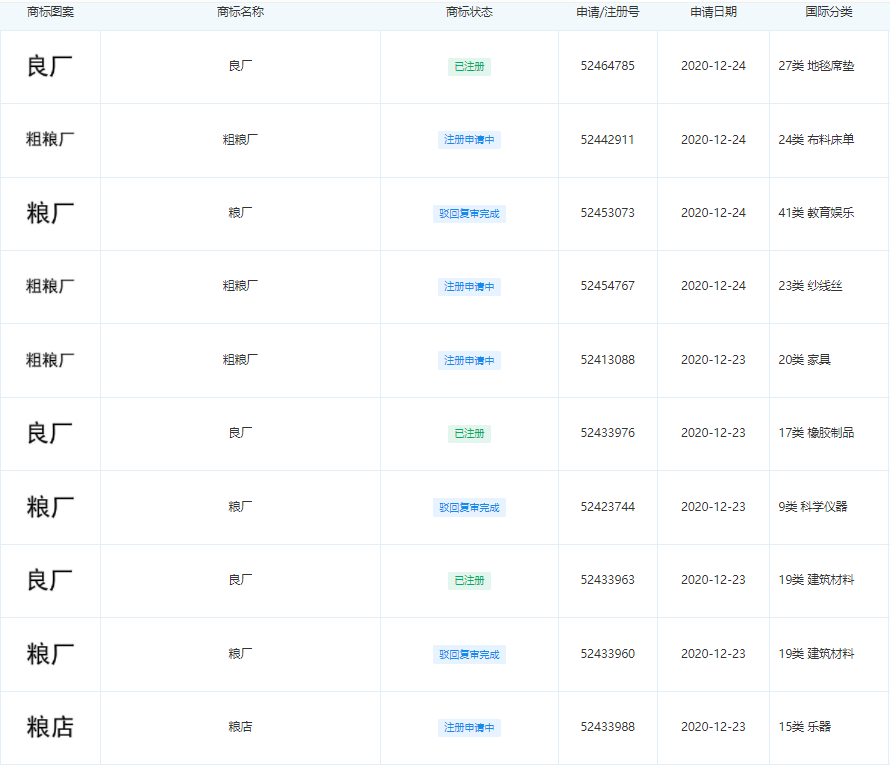Click trademark name 良厂 in row 52433963

[240, 580]
